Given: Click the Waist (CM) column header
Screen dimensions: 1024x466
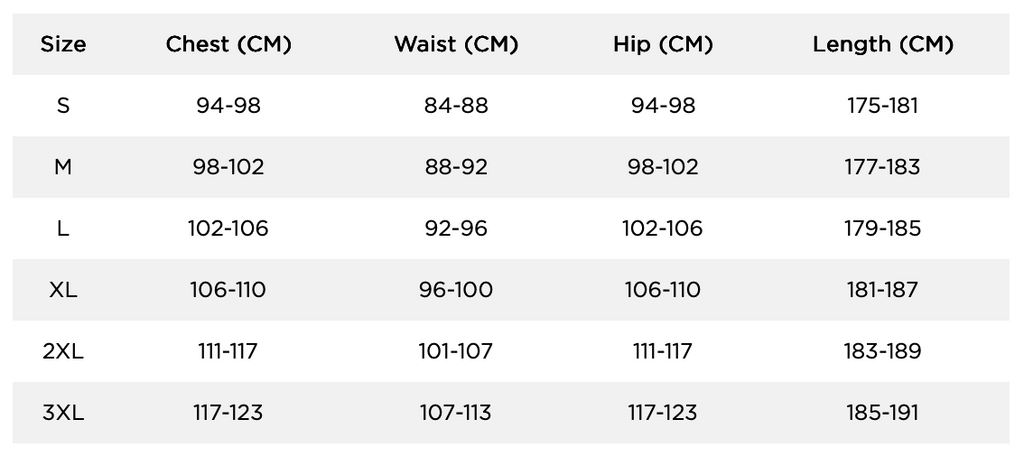Looking at the screenshot, I should point(456,44).
